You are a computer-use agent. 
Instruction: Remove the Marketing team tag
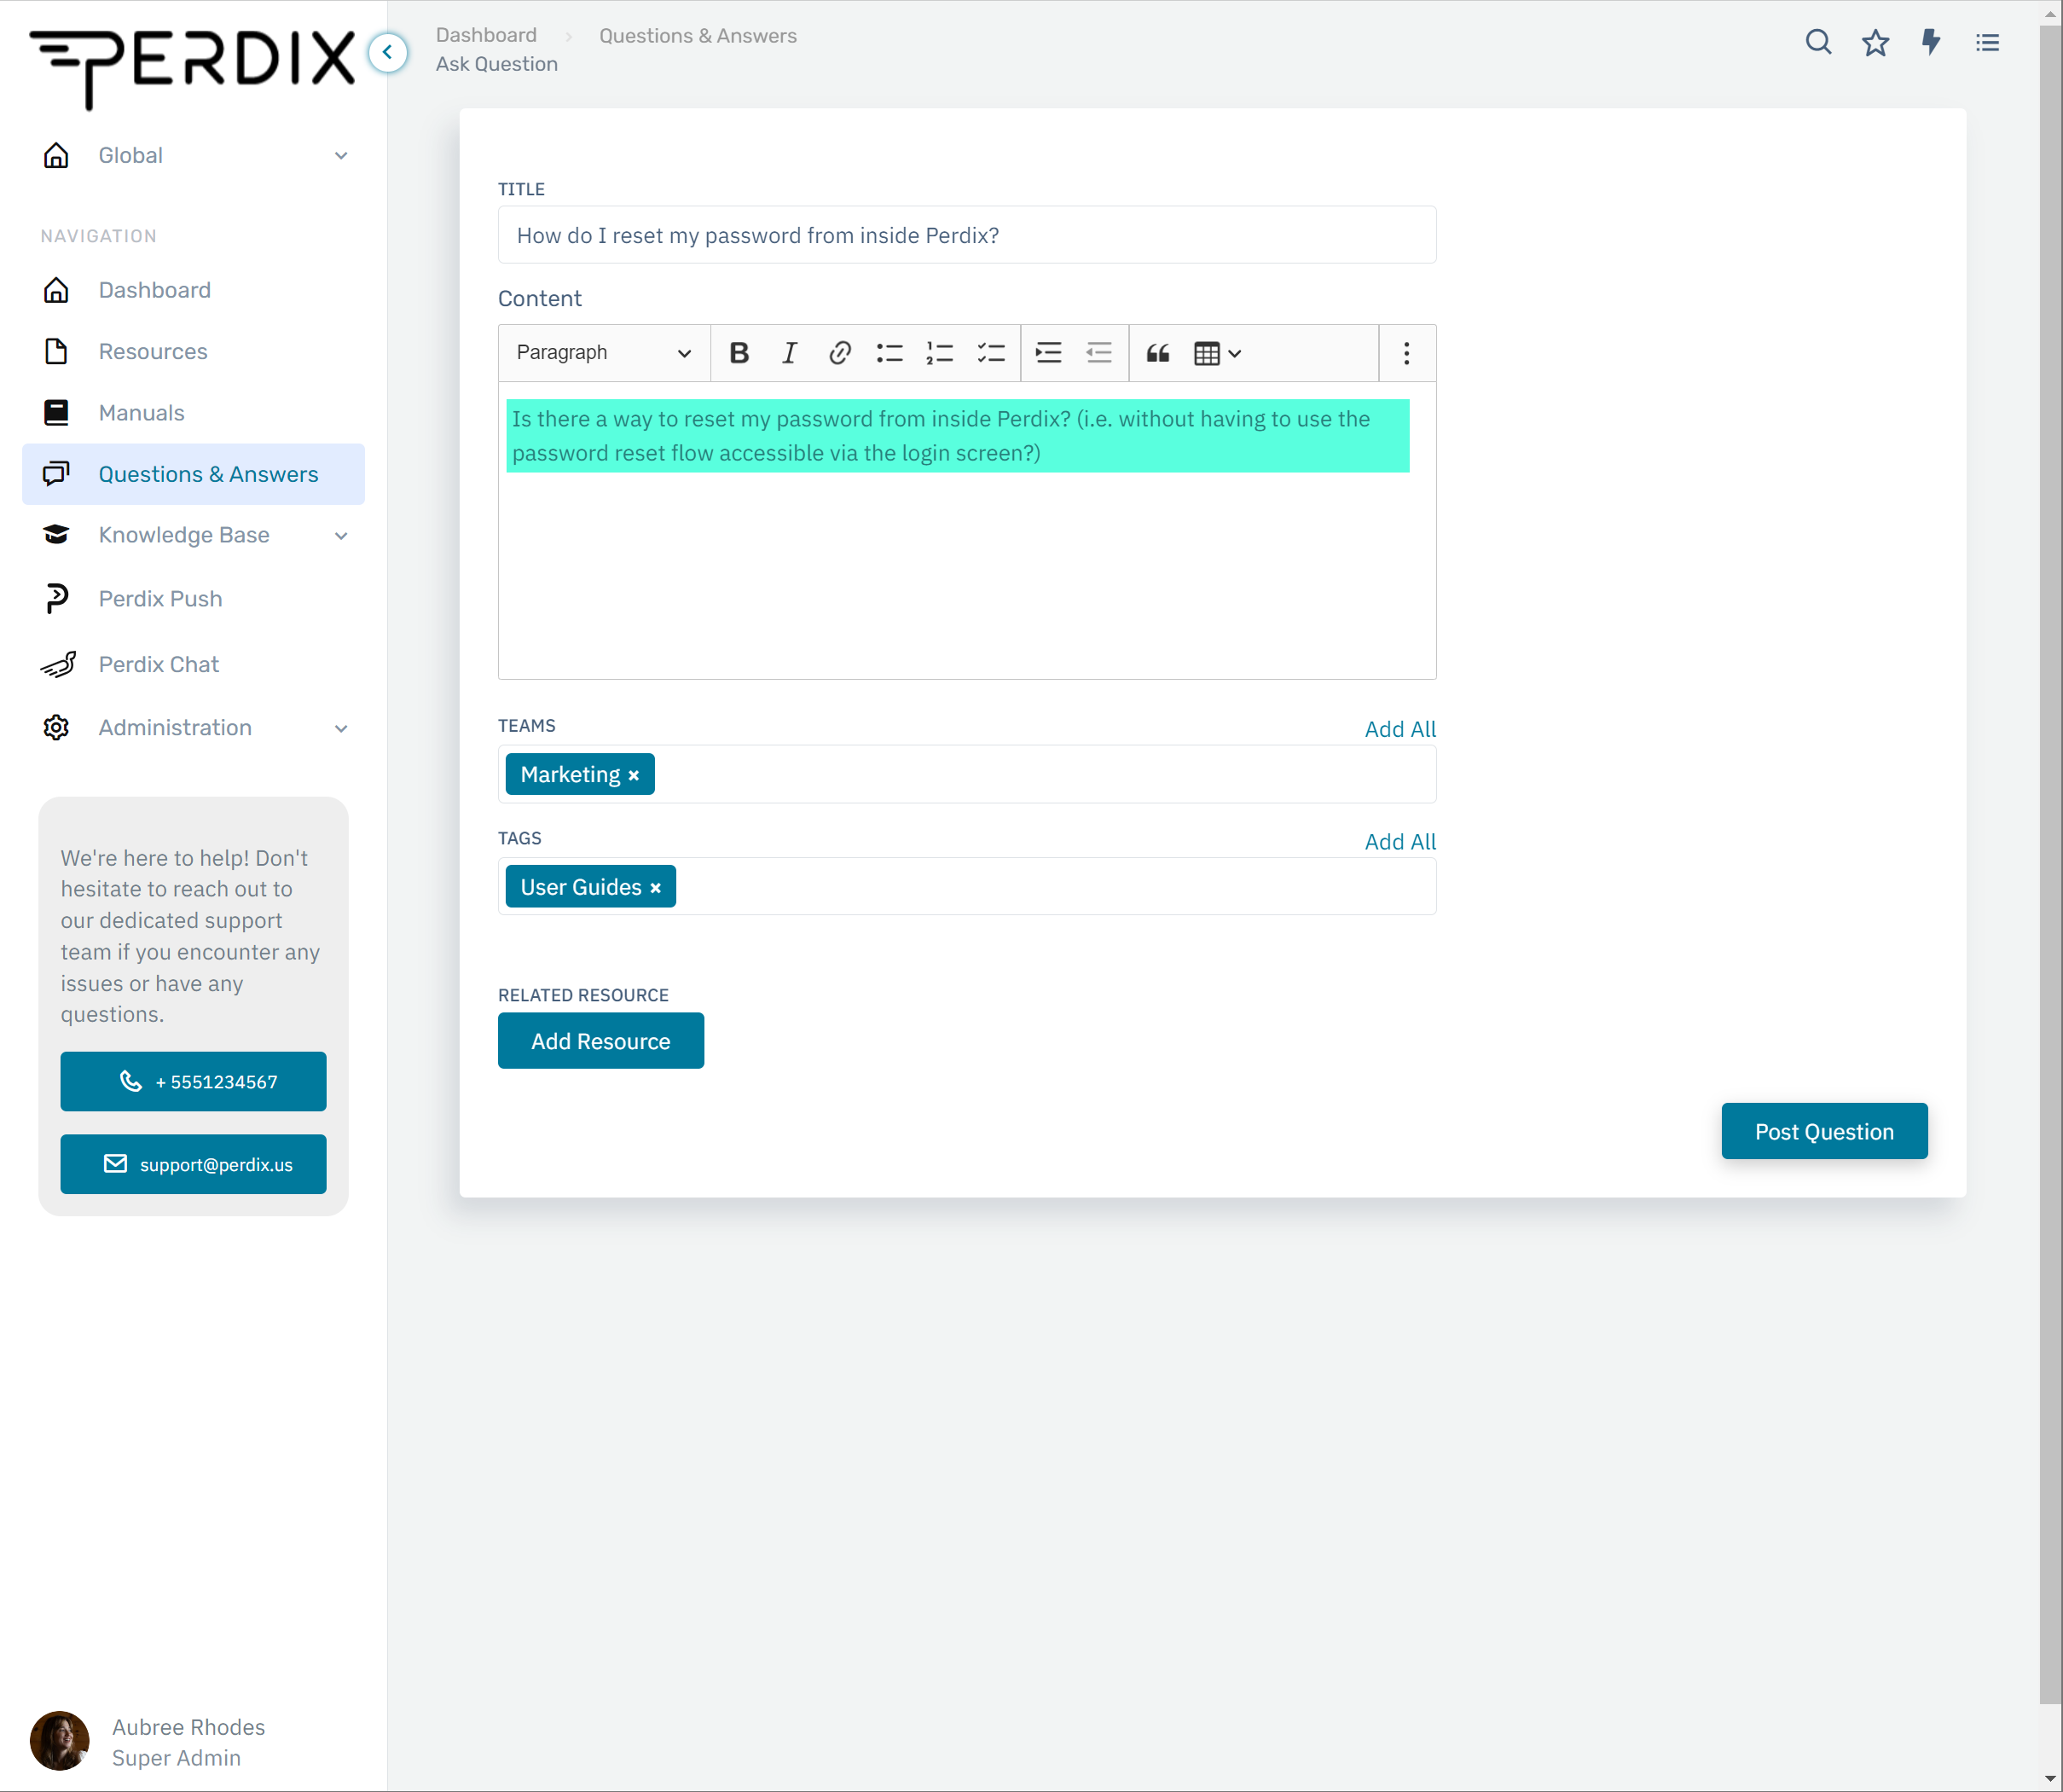(x=634, y=776)
